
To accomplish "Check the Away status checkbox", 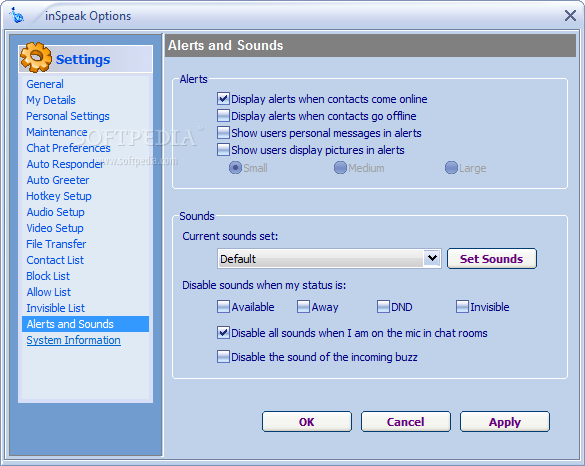I will 303,307.
